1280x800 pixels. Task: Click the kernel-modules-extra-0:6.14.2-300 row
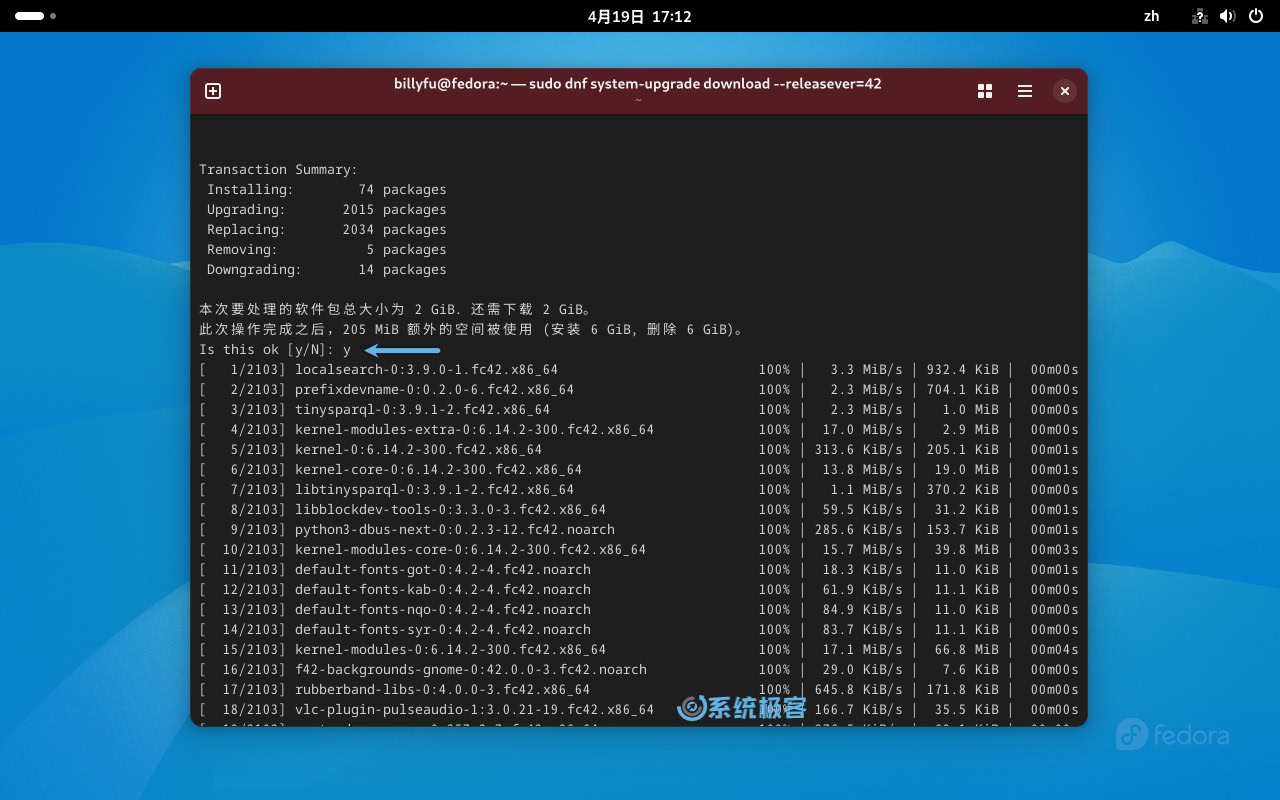tap(639, 429)
